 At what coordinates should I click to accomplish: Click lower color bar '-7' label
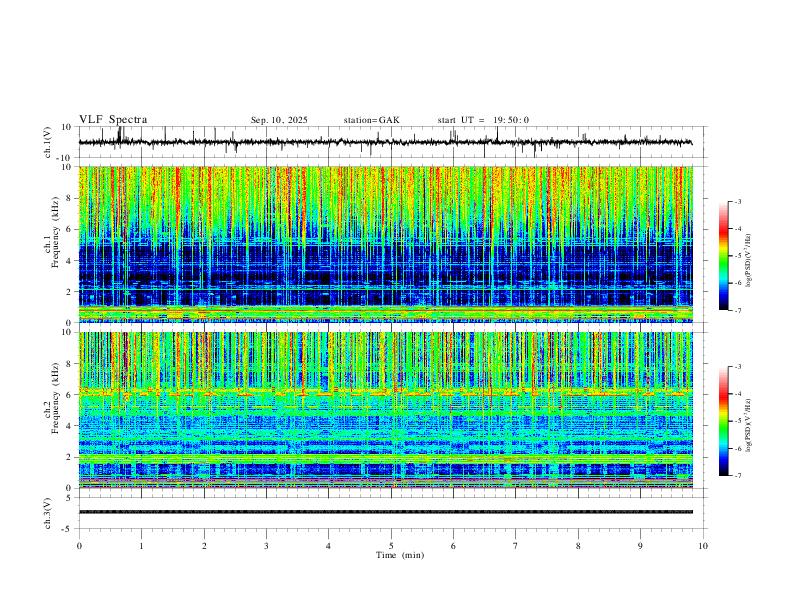[737, 475]
